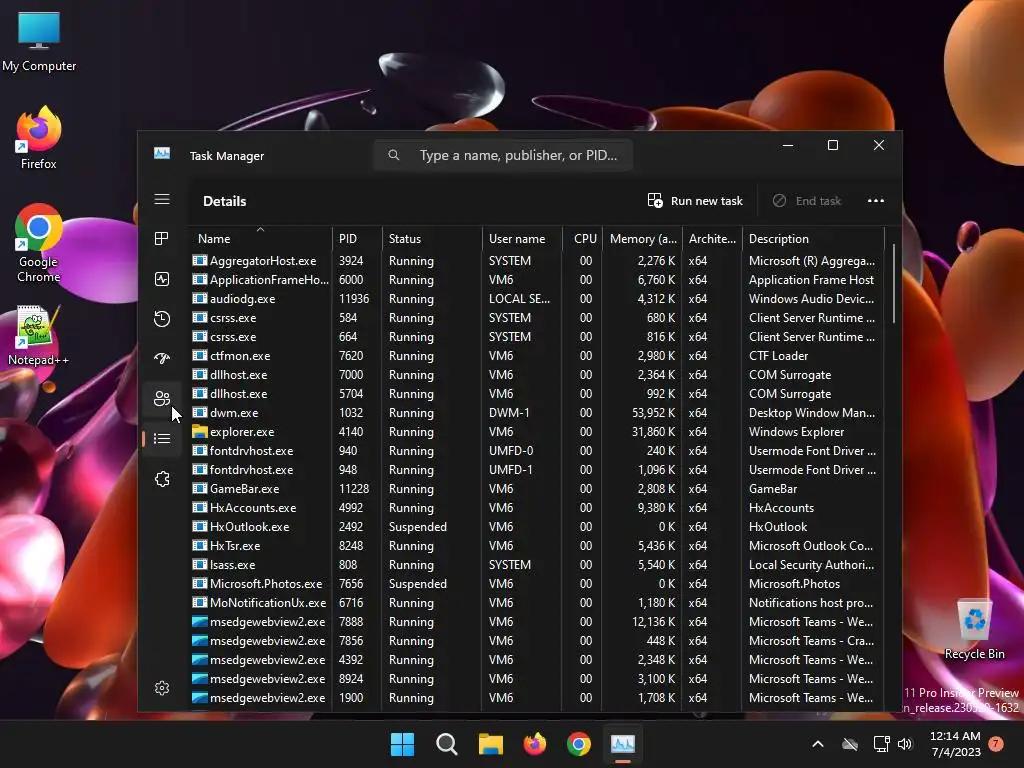The height and width of the screenshot is (768, 1024).
Task: Click the volume icon in system tray
Action: tap(904, 744)
